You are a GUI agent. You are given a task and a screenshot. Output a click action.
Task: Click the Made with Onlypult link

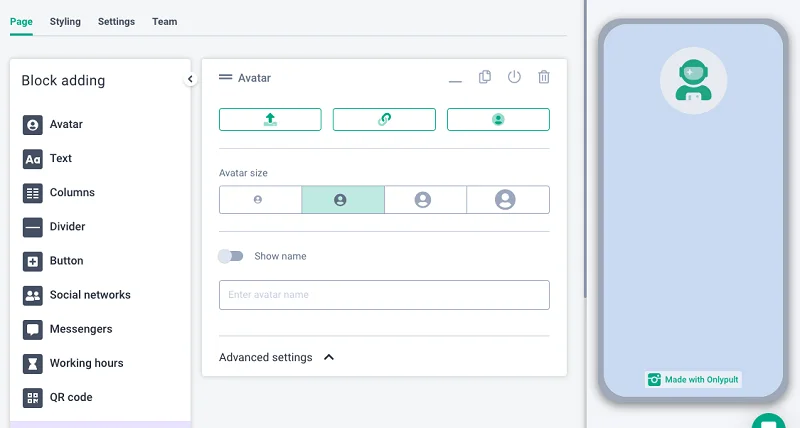click(693, 380)
